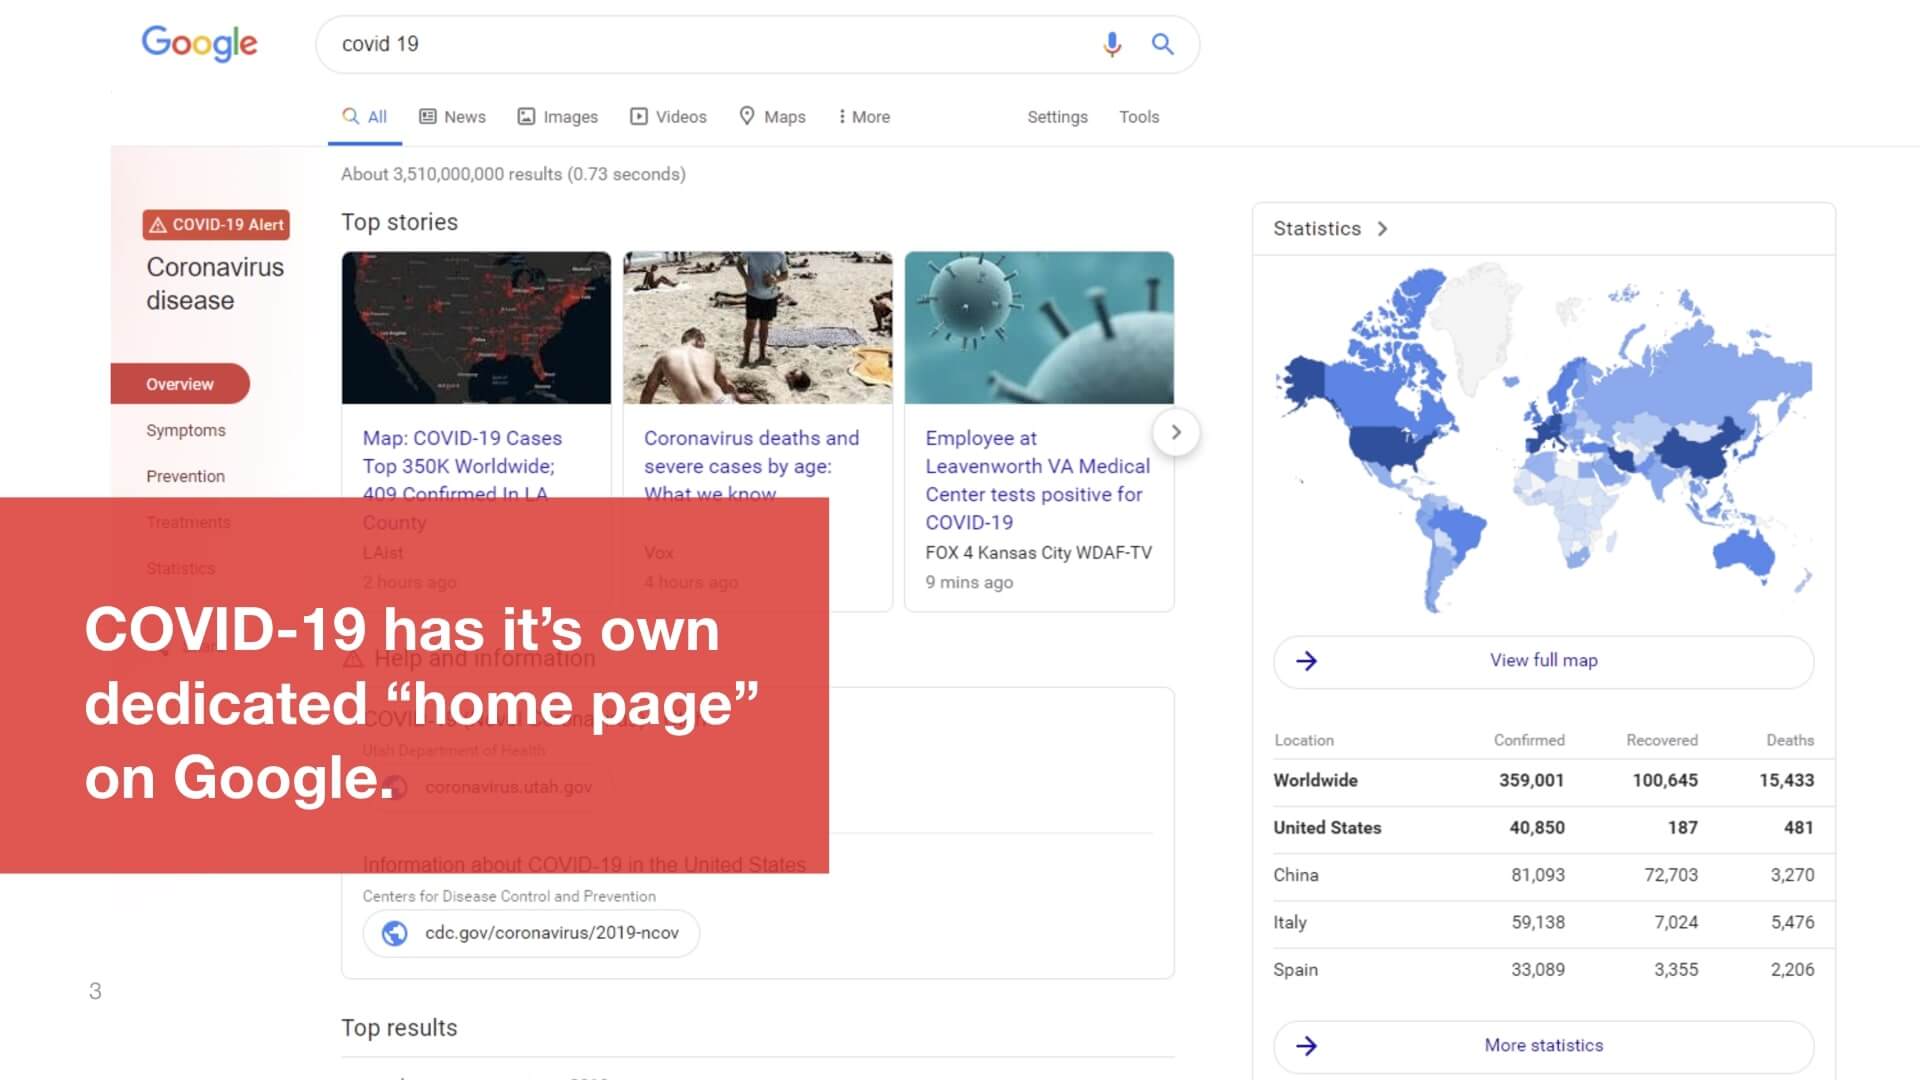Click the arrow icon beside View full map

pos(1306,661)
